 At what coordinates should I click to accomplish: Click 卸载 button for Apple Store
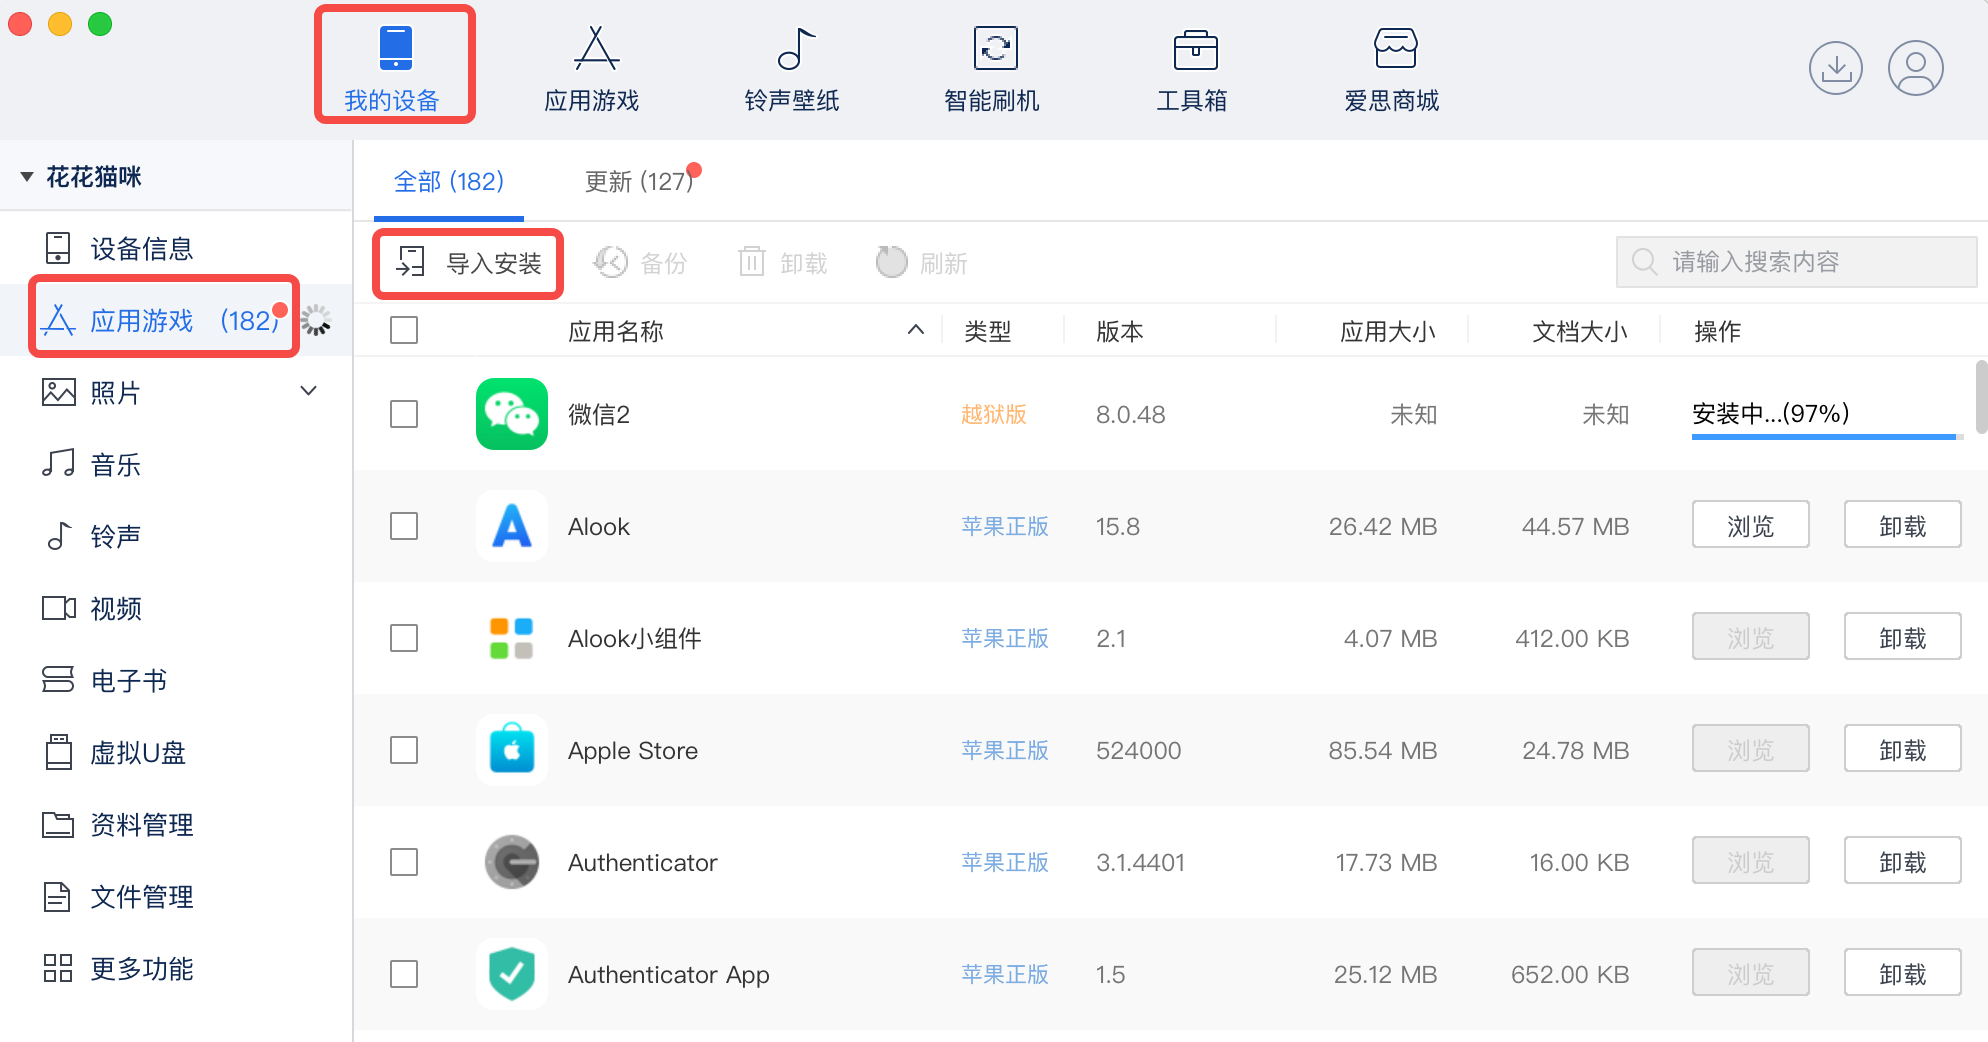tap(1902, 750)
